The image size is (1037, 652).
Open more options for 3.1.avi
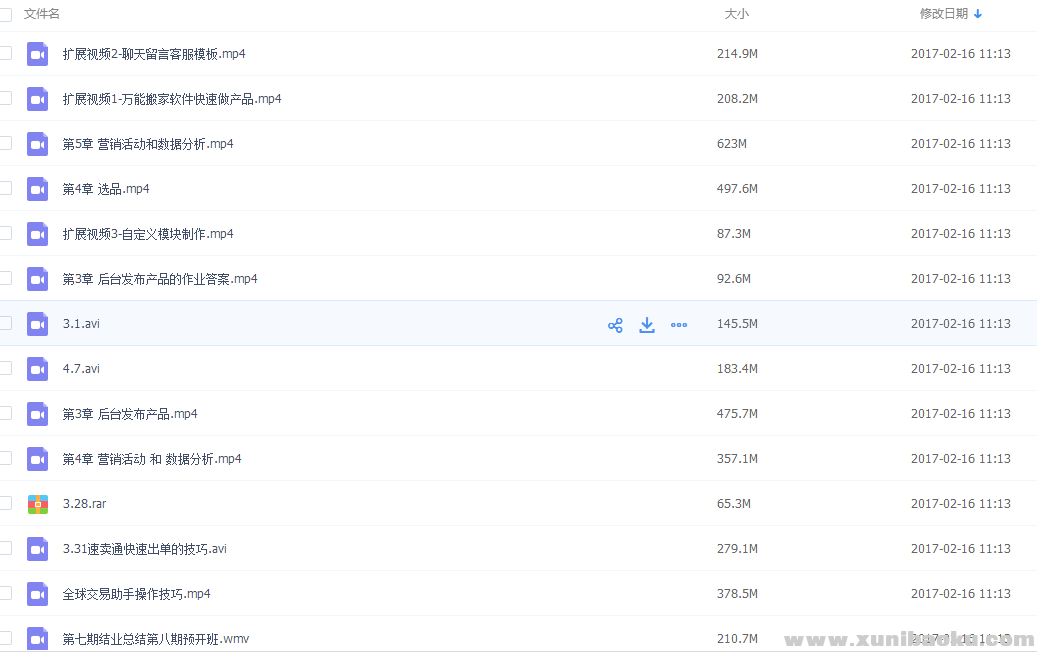click(x=679, y=325)
